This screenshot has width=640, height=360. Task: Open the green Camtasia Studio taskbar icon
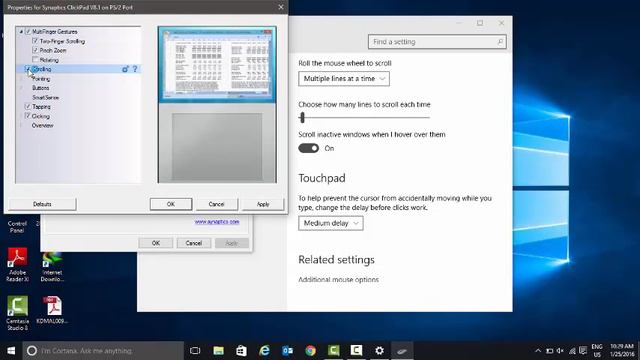333,351
